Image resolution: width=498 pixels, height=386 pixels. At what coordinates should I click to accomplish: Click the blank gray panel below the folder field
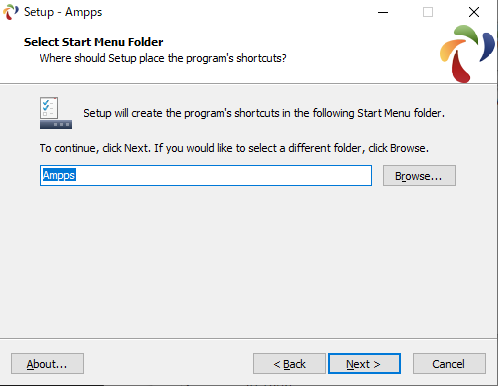[x=248, y=262]
